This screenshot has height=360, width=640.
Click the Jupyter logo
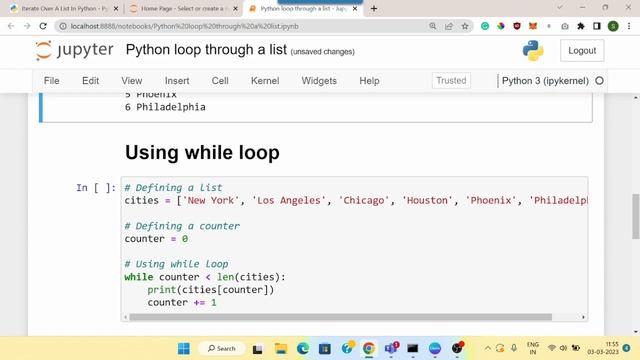click(74, 50)
